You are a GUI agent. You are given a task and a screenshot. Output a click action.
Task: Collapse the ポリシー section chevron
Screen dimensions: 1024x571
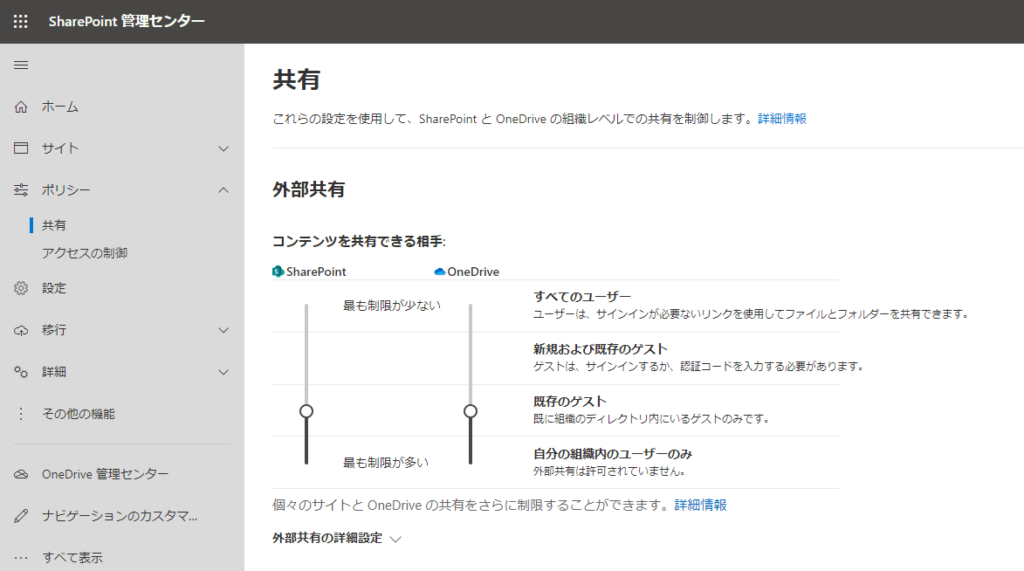coord(223,190)
